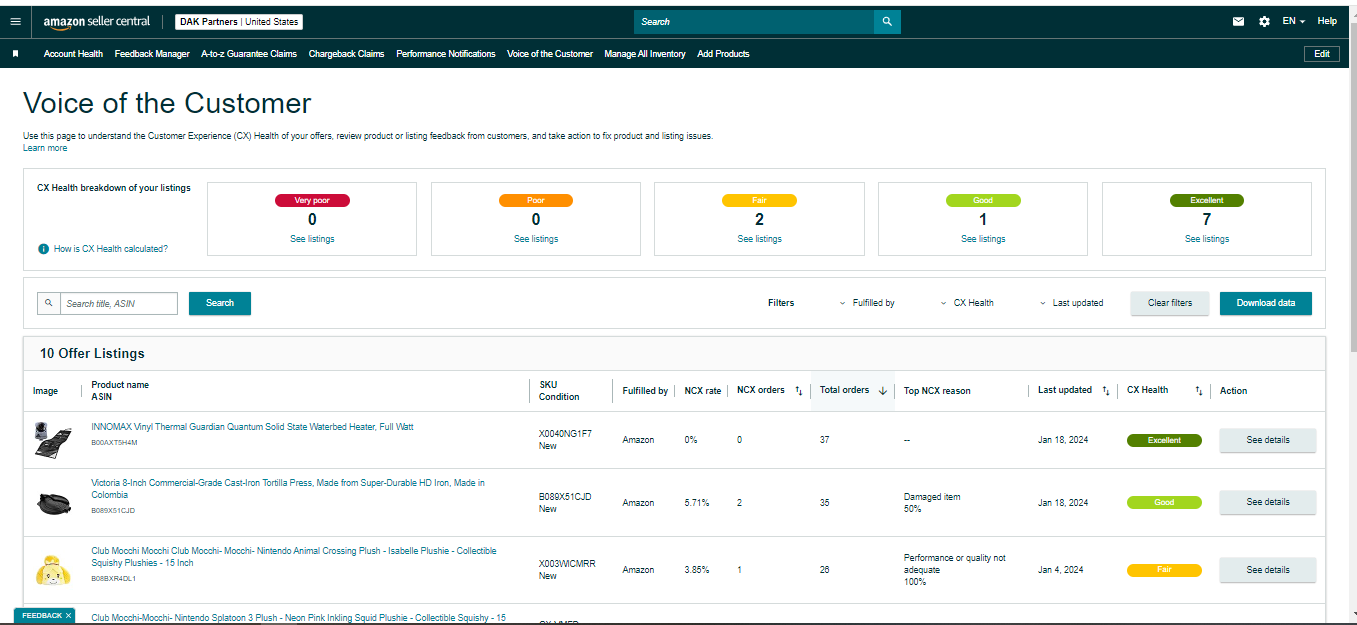Open Voice of the Customer menu item
1357x625 pixels.
(x=550, y=54)
